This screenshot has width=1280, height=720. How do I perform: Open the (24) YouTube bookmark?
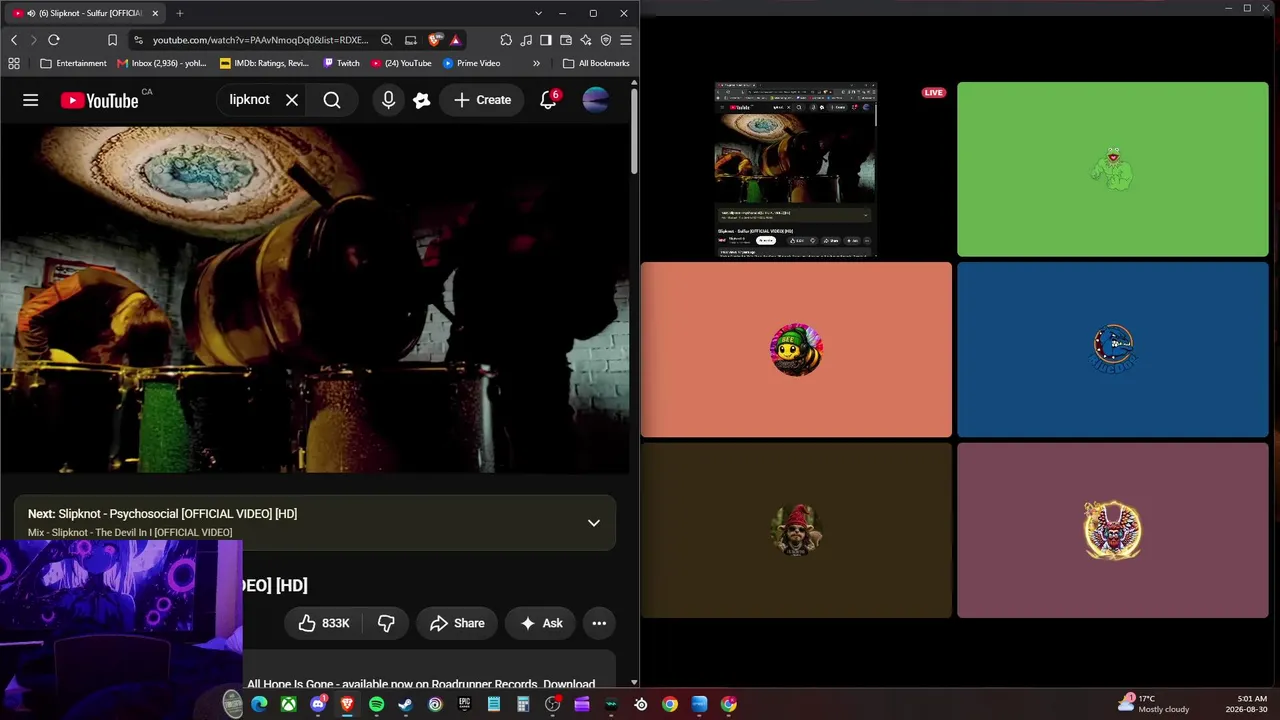coord(401,63)
